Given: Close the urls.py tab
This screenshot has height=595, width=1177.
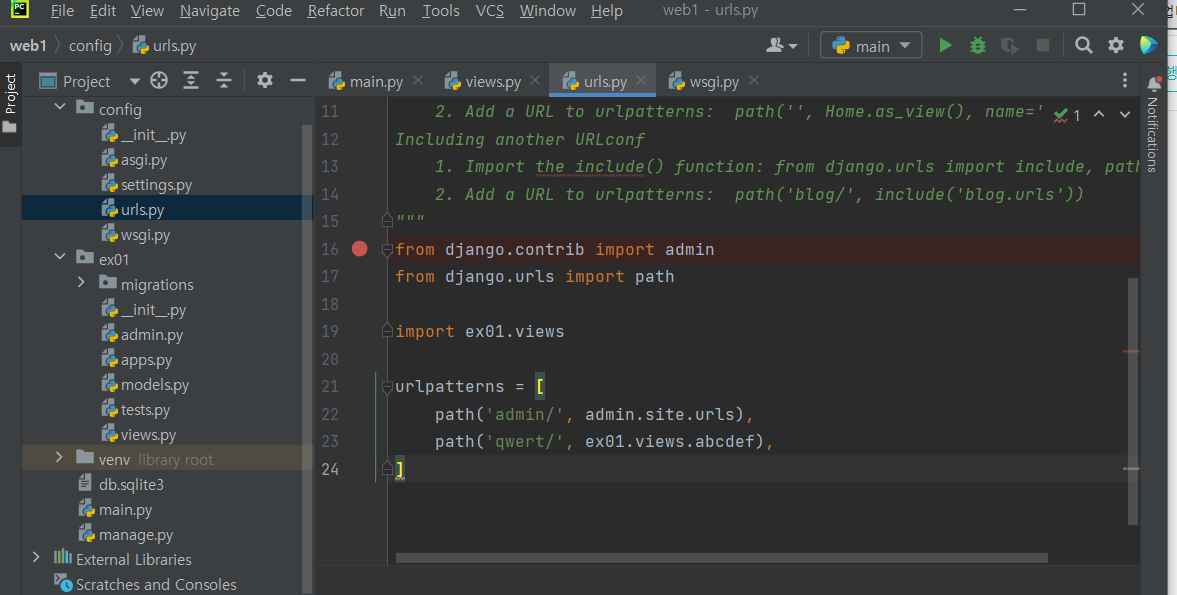Looking at the screenshot, I should pos(641,80).
